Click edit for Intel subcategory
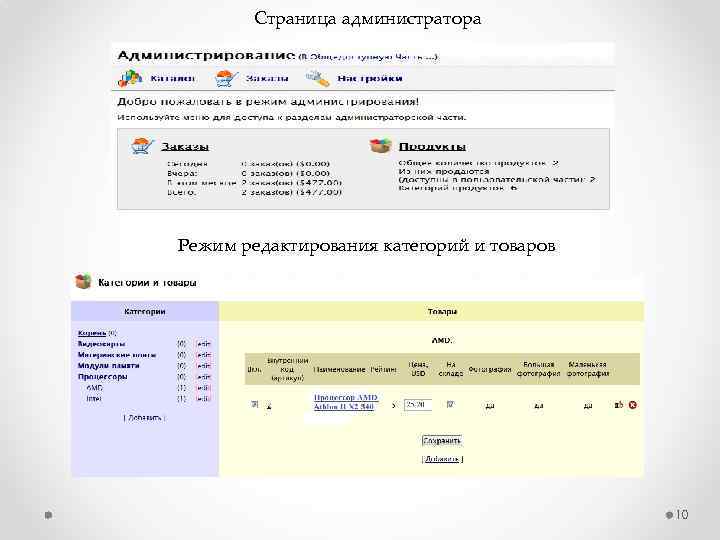The height and width of the screenshot is (540, 720). coord(203,399)
